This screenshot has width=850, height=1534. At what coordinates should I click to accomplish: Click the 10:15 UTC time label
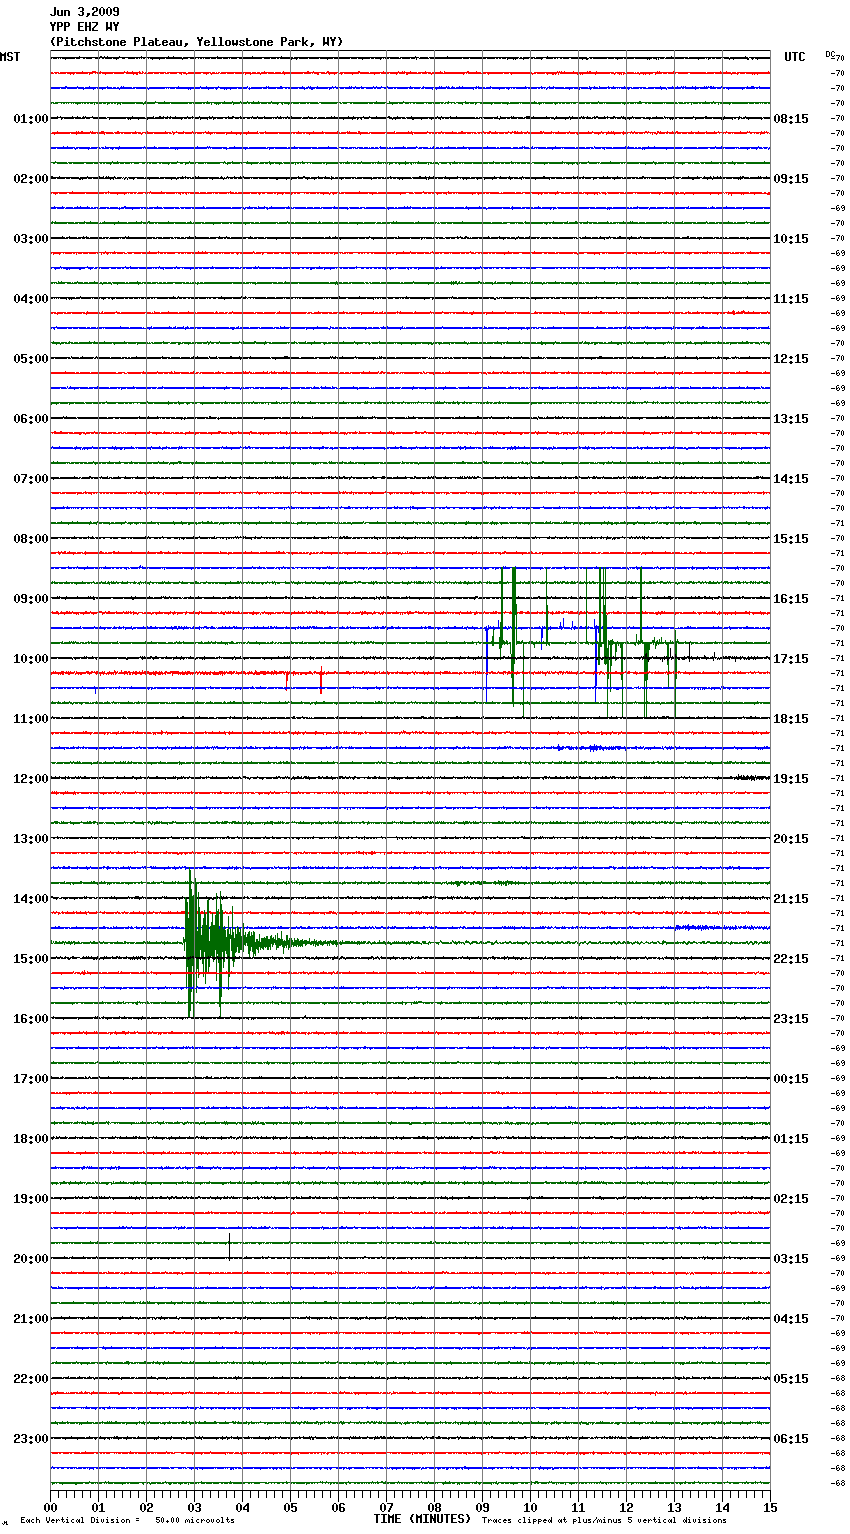coord(791,239)
